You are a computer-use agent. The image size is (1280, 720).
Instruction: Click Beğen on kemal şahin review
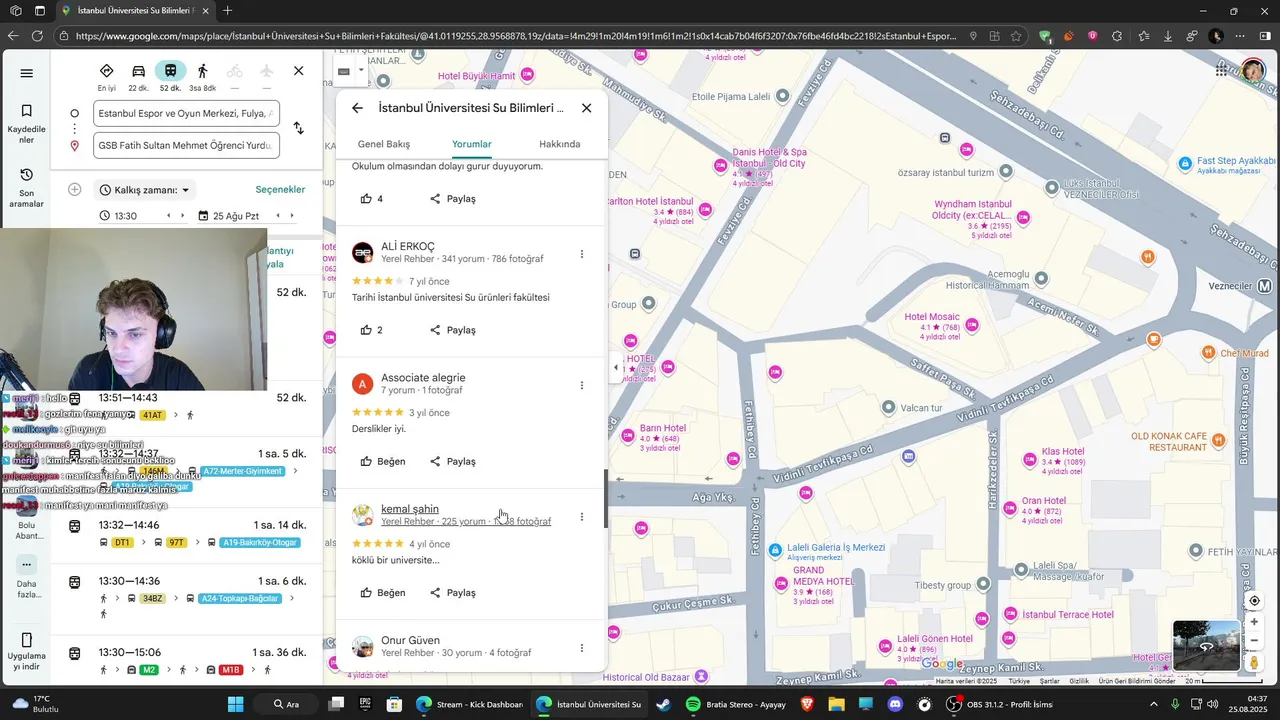click(x=383, y=593)
